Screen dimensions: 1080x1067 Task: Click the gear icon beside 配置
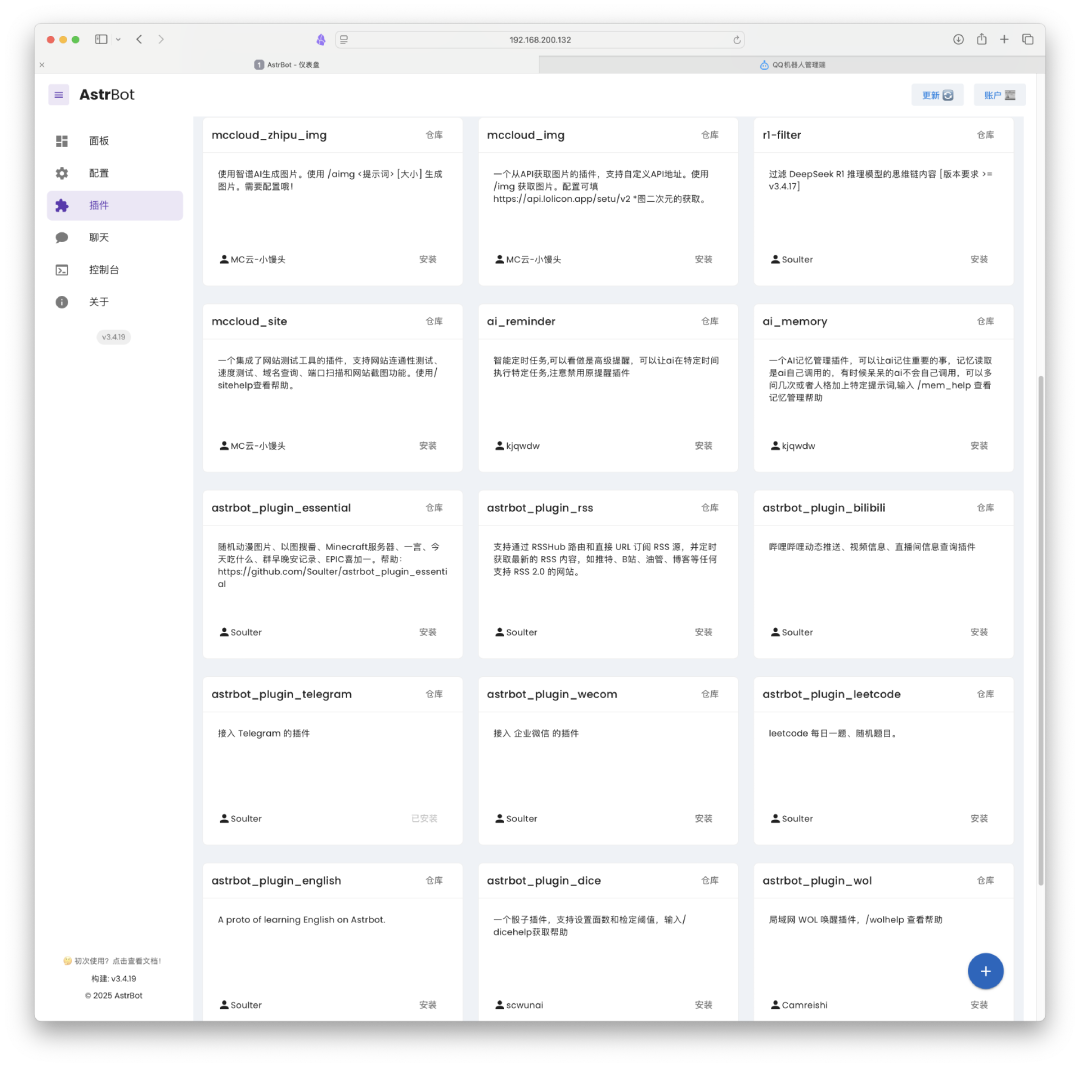click(62, 174)
